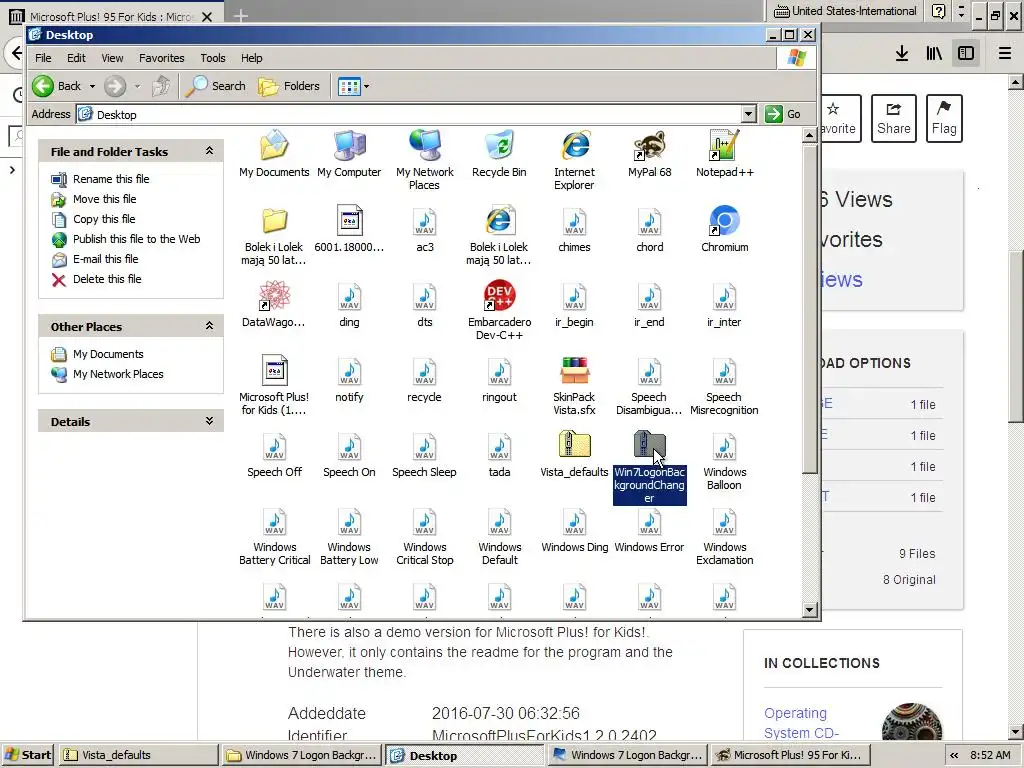Open the Edit menu

76,58
